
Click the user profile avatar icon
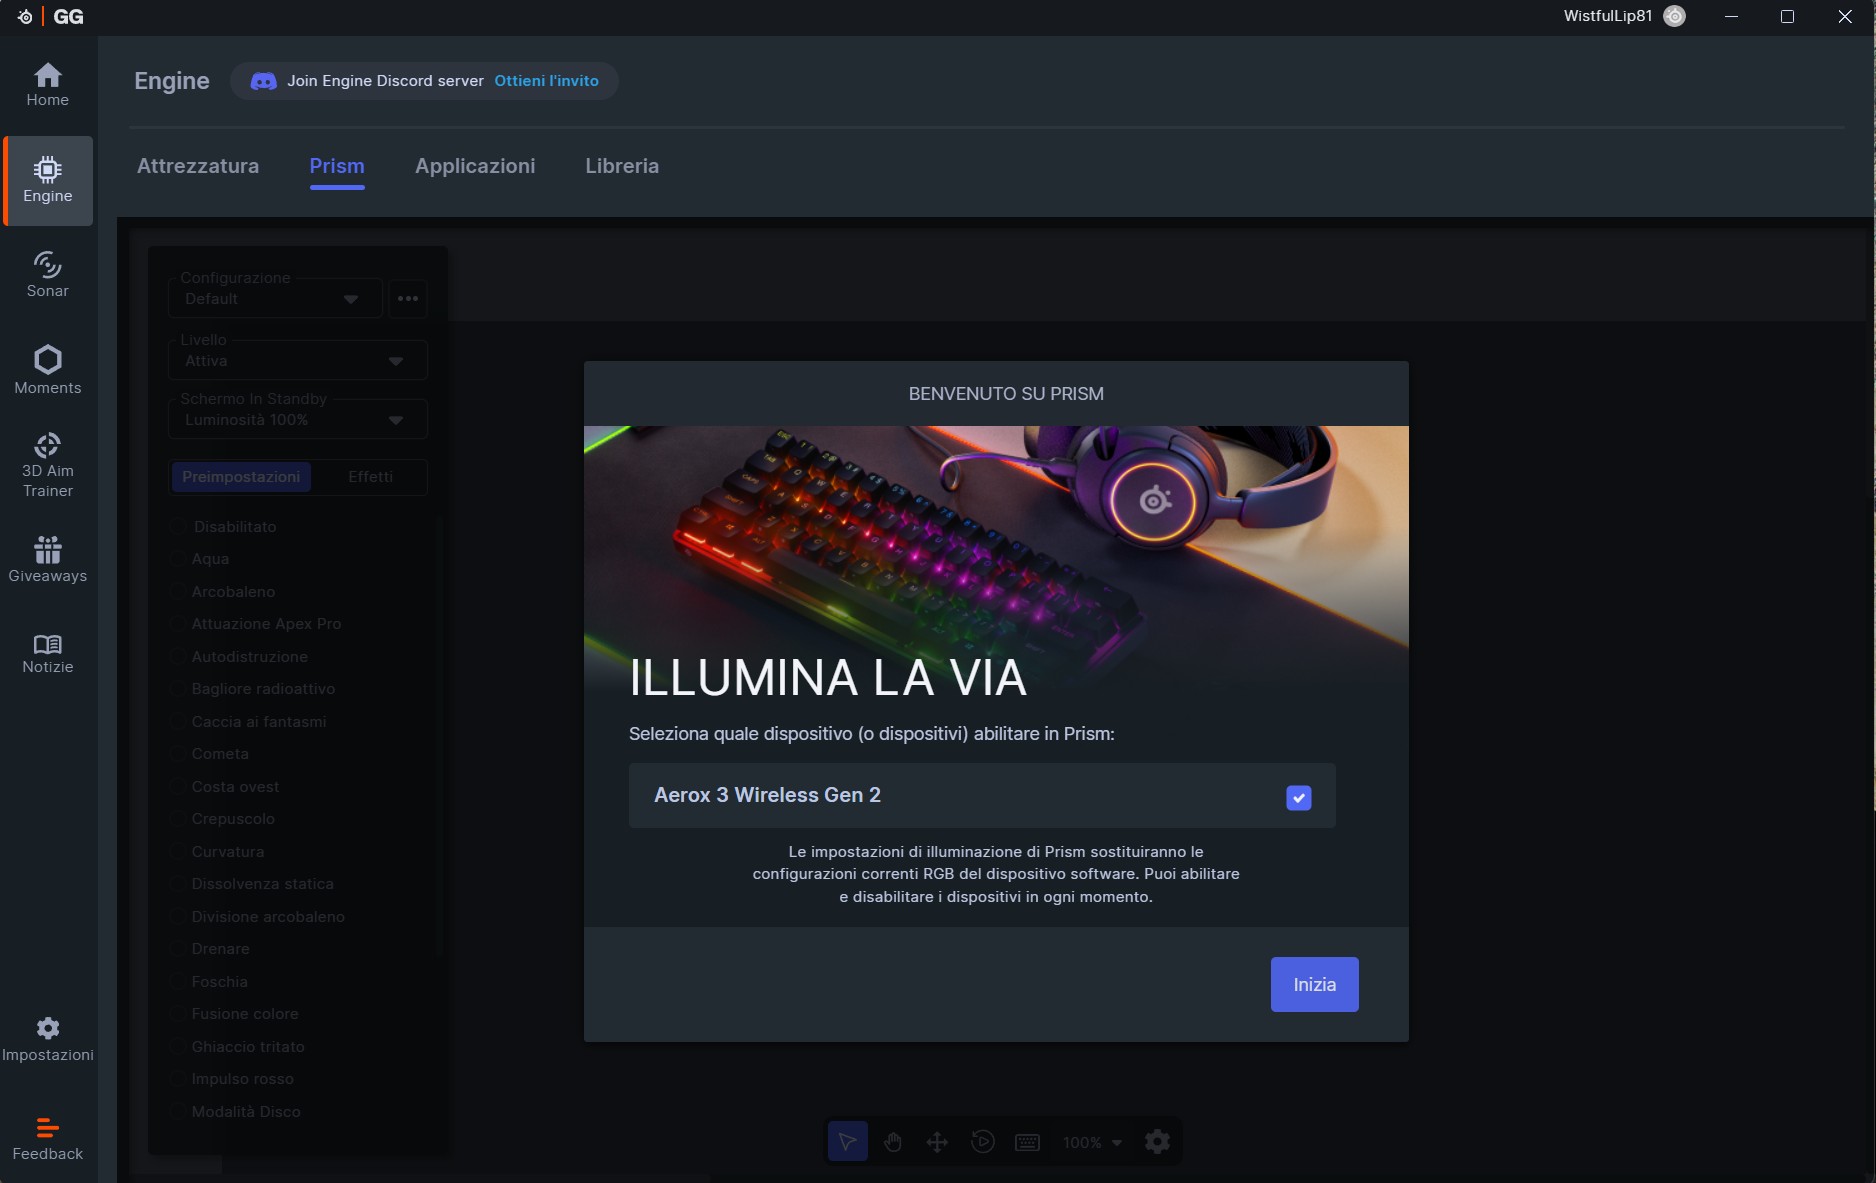[x=1674, y=16]
